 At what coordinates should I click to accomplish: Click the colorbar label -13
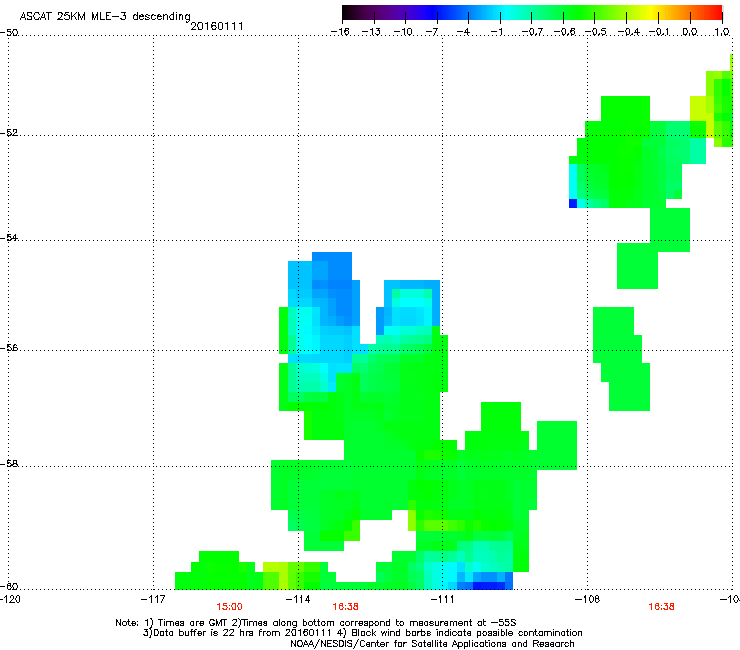click(371, 32)
